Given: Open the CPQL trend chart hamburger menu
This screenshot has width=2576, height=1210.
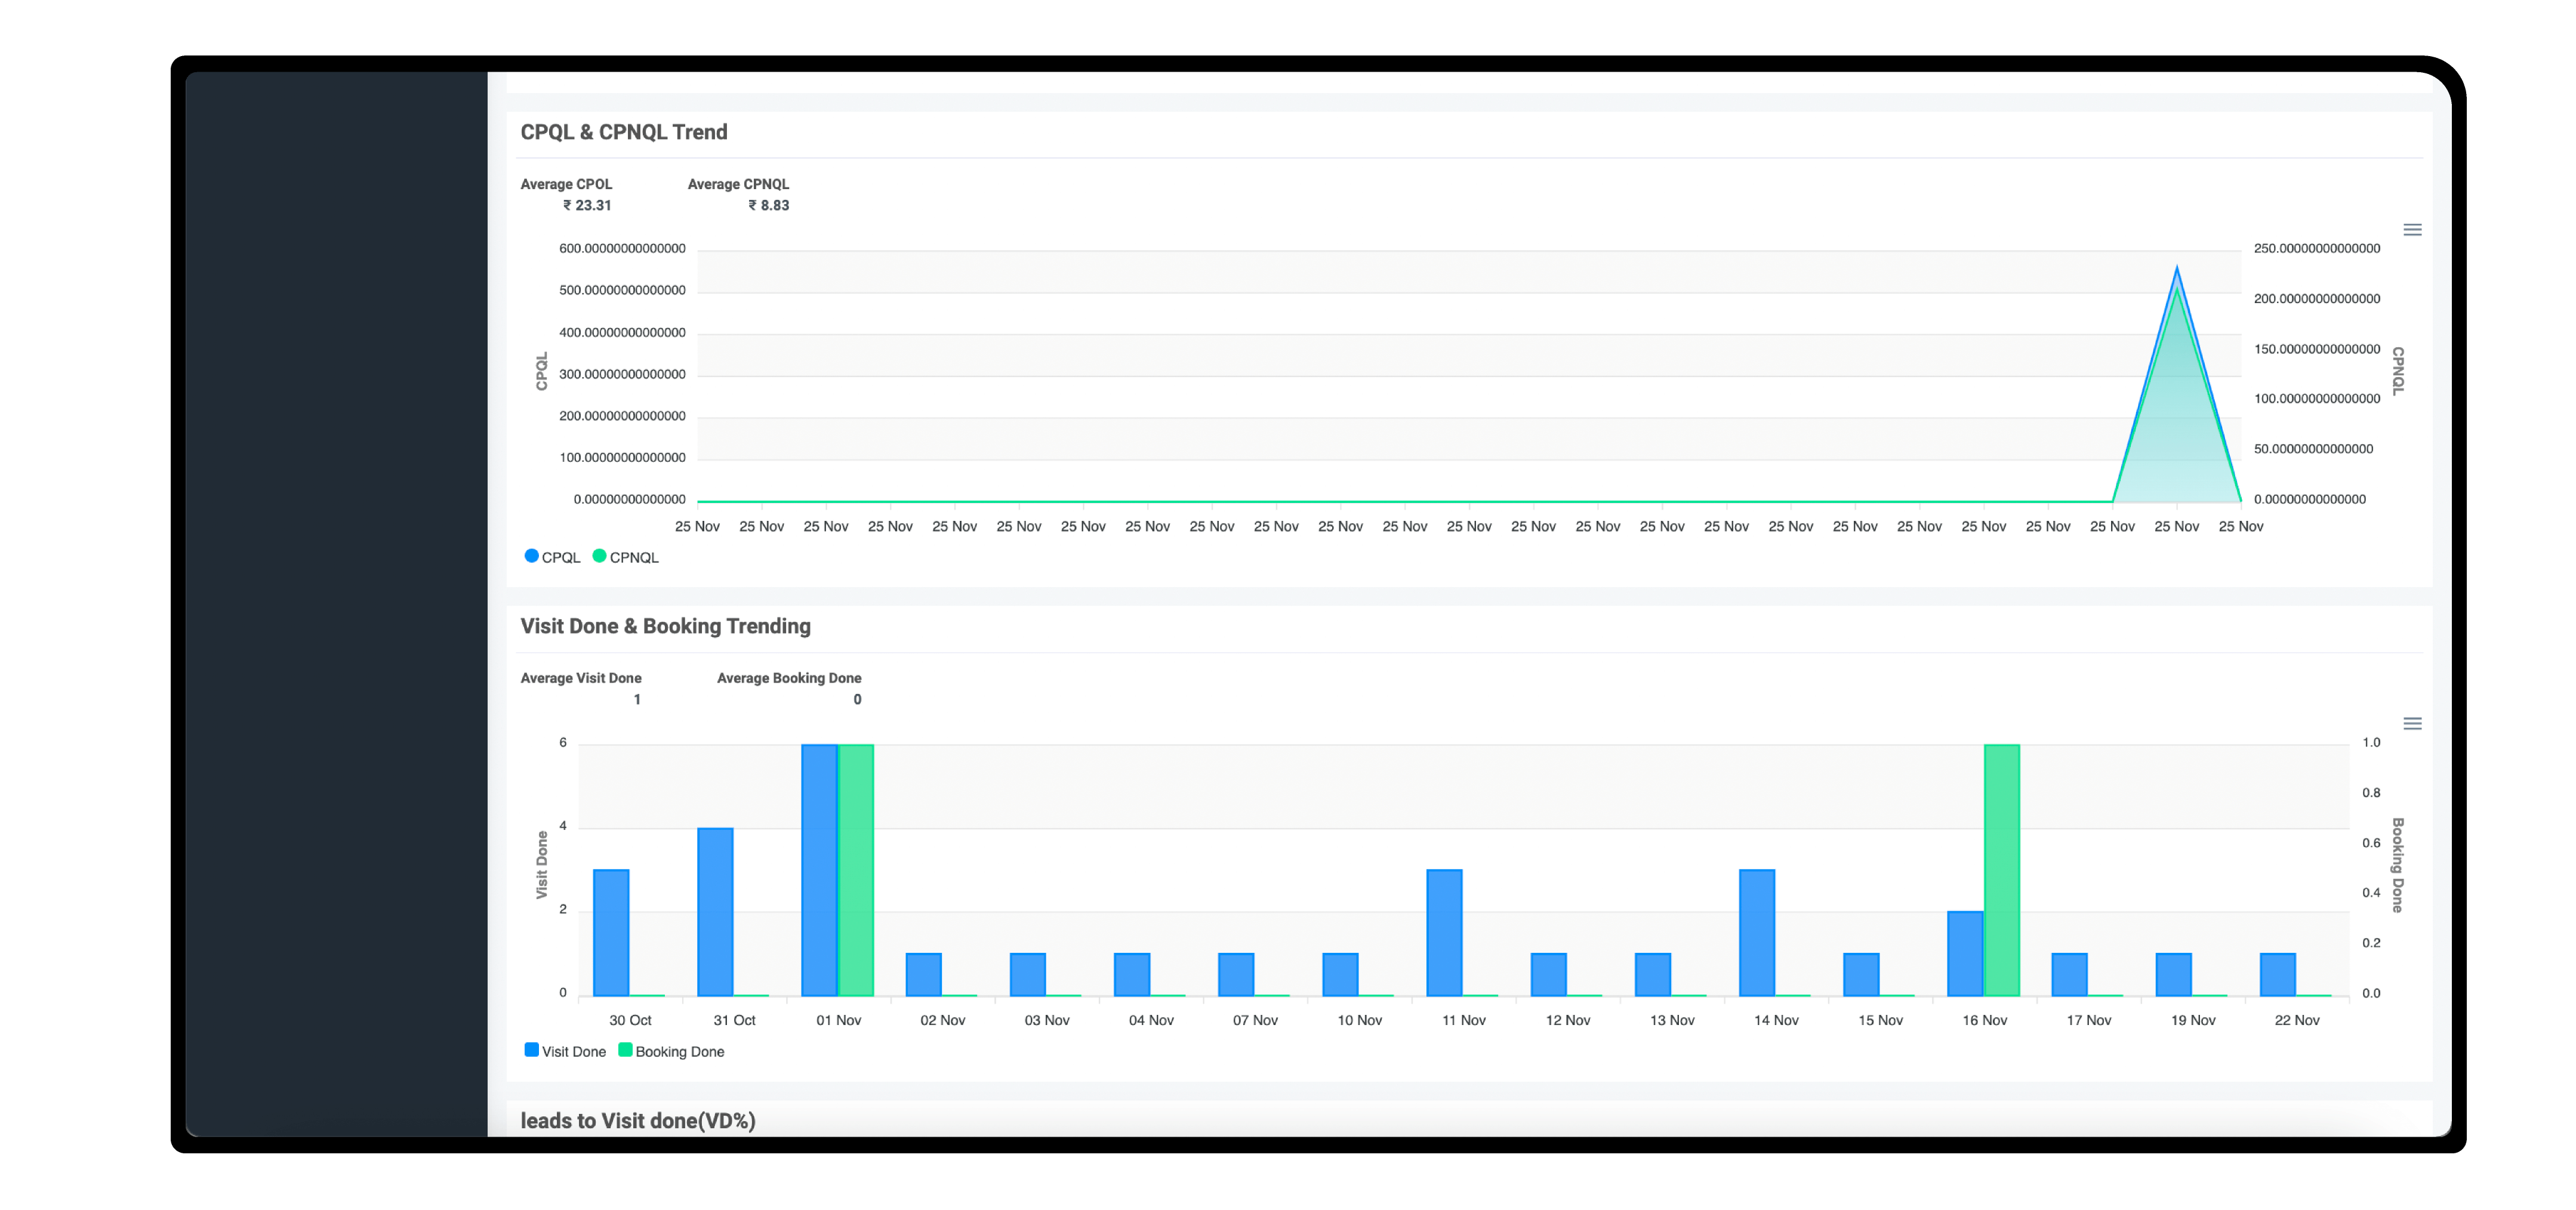Looking at the screenshot, I should coord(2412,230).
